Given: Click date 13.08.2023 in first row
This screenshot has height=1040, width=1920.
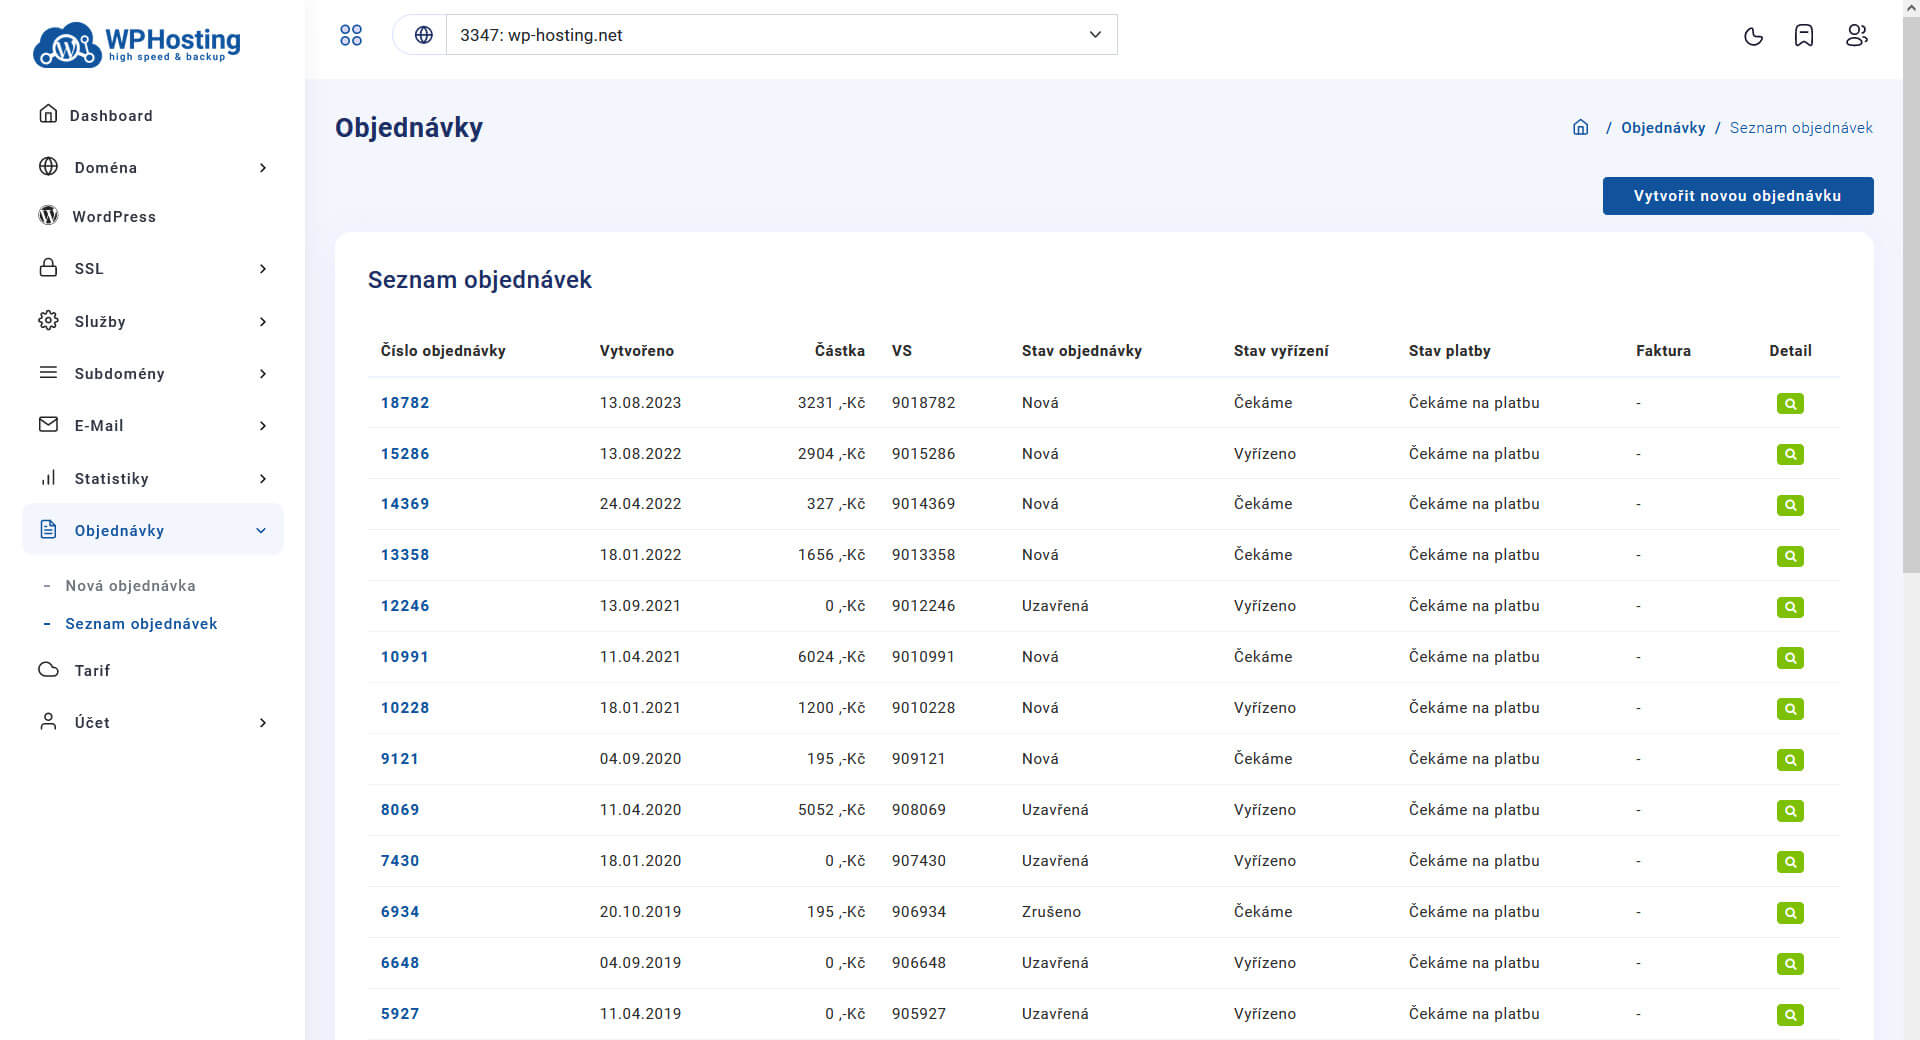Looking at the screenshot, I should coord(640,403).
